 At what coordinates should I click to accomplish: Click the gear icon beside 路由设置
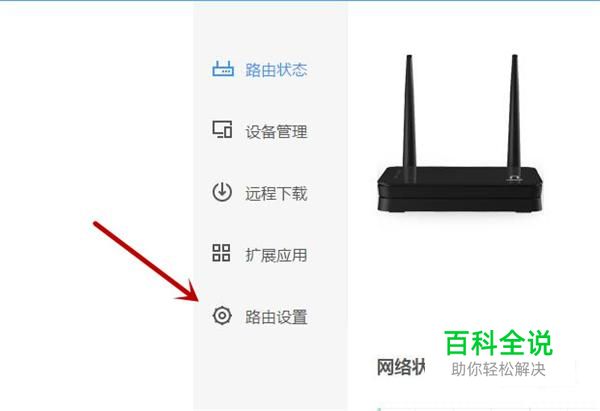(222, 316)
